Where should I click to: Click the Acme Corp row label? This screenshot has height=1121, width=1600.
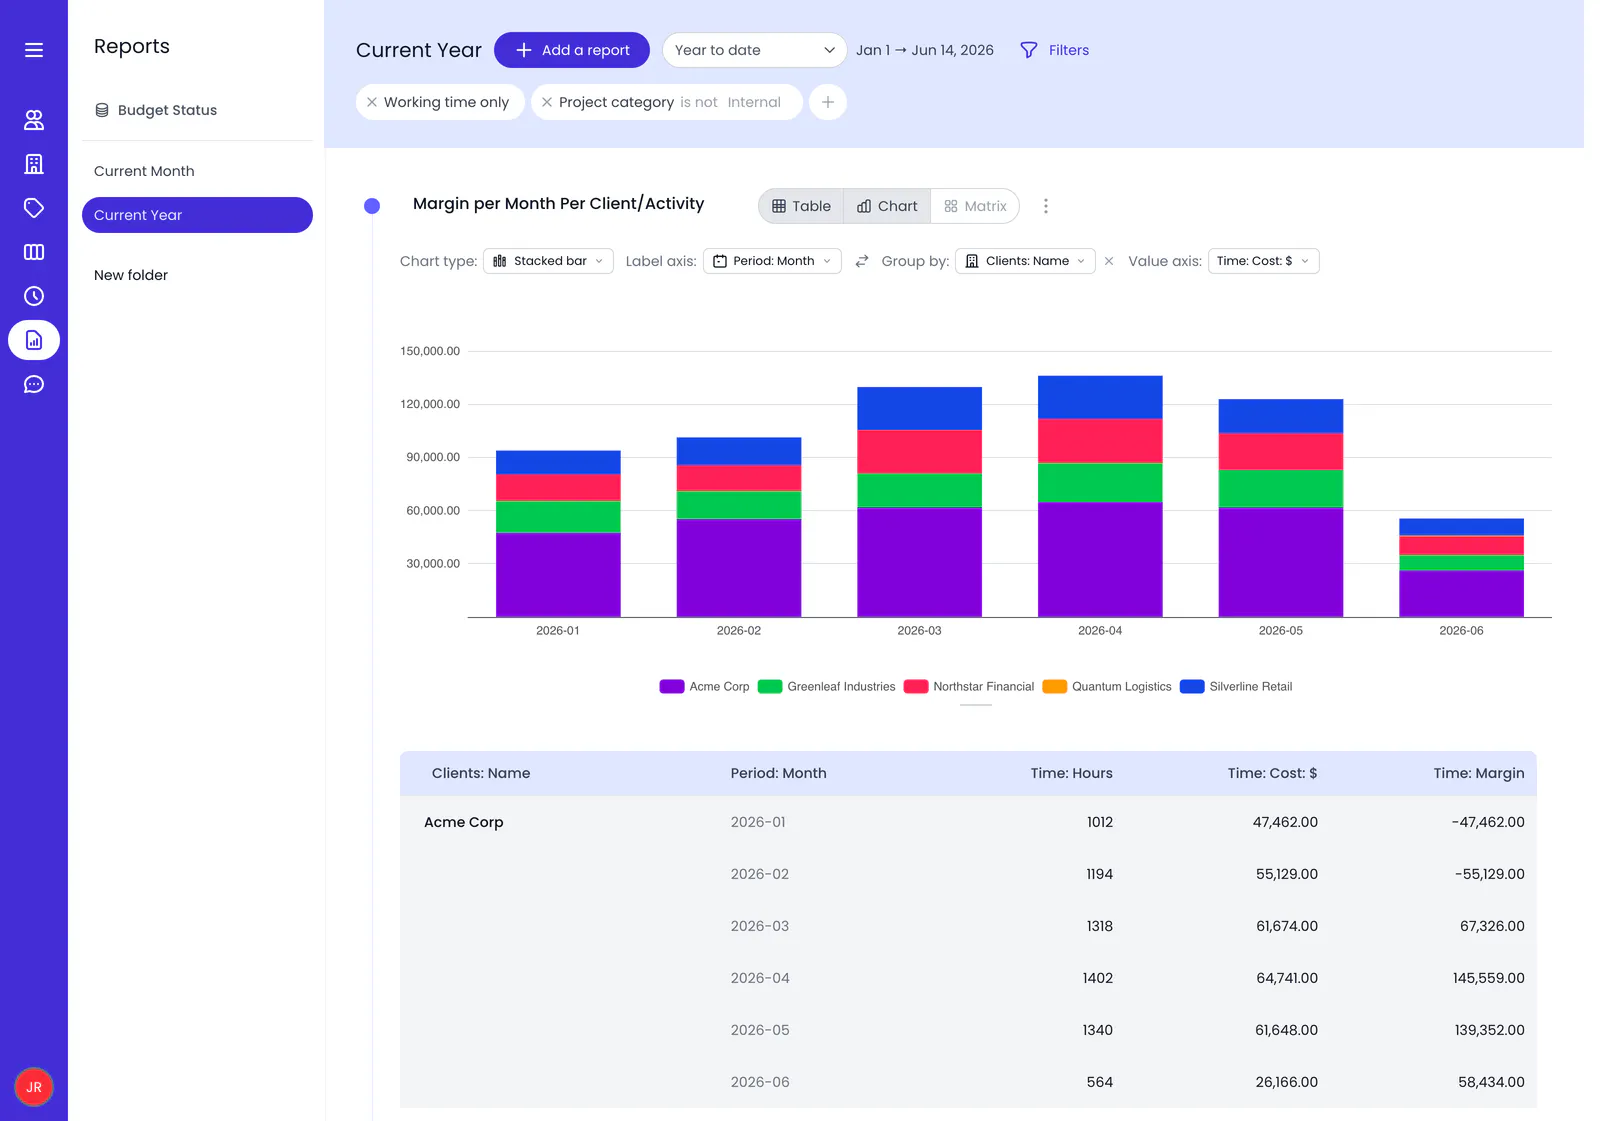point(464,822)
